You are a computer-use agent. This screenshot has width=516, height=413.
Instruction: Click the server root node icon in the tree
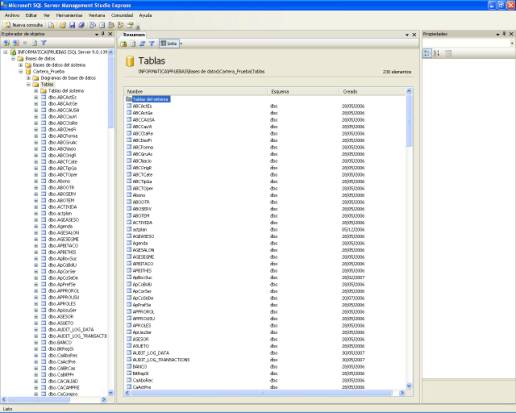tap(13, 52)
